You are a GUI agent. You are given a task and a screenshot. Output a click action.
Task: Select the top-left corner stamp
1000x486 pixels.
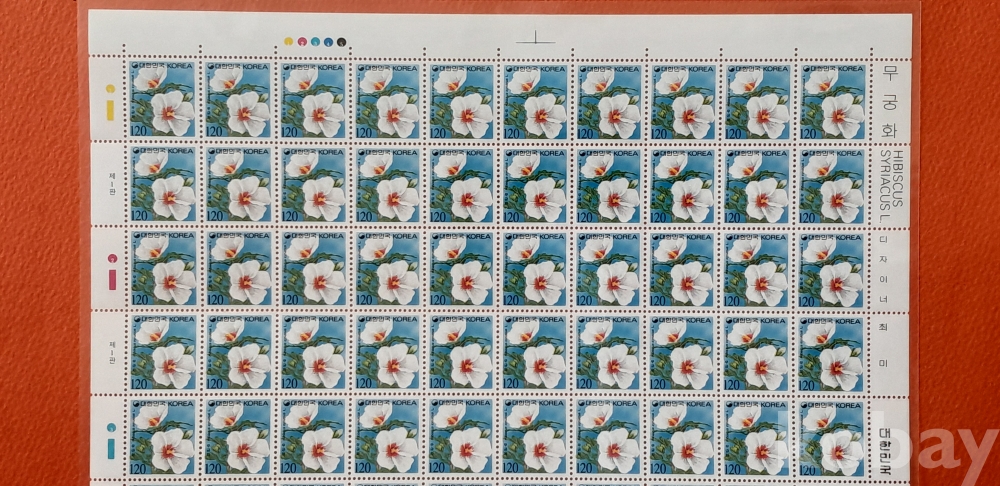163,100
